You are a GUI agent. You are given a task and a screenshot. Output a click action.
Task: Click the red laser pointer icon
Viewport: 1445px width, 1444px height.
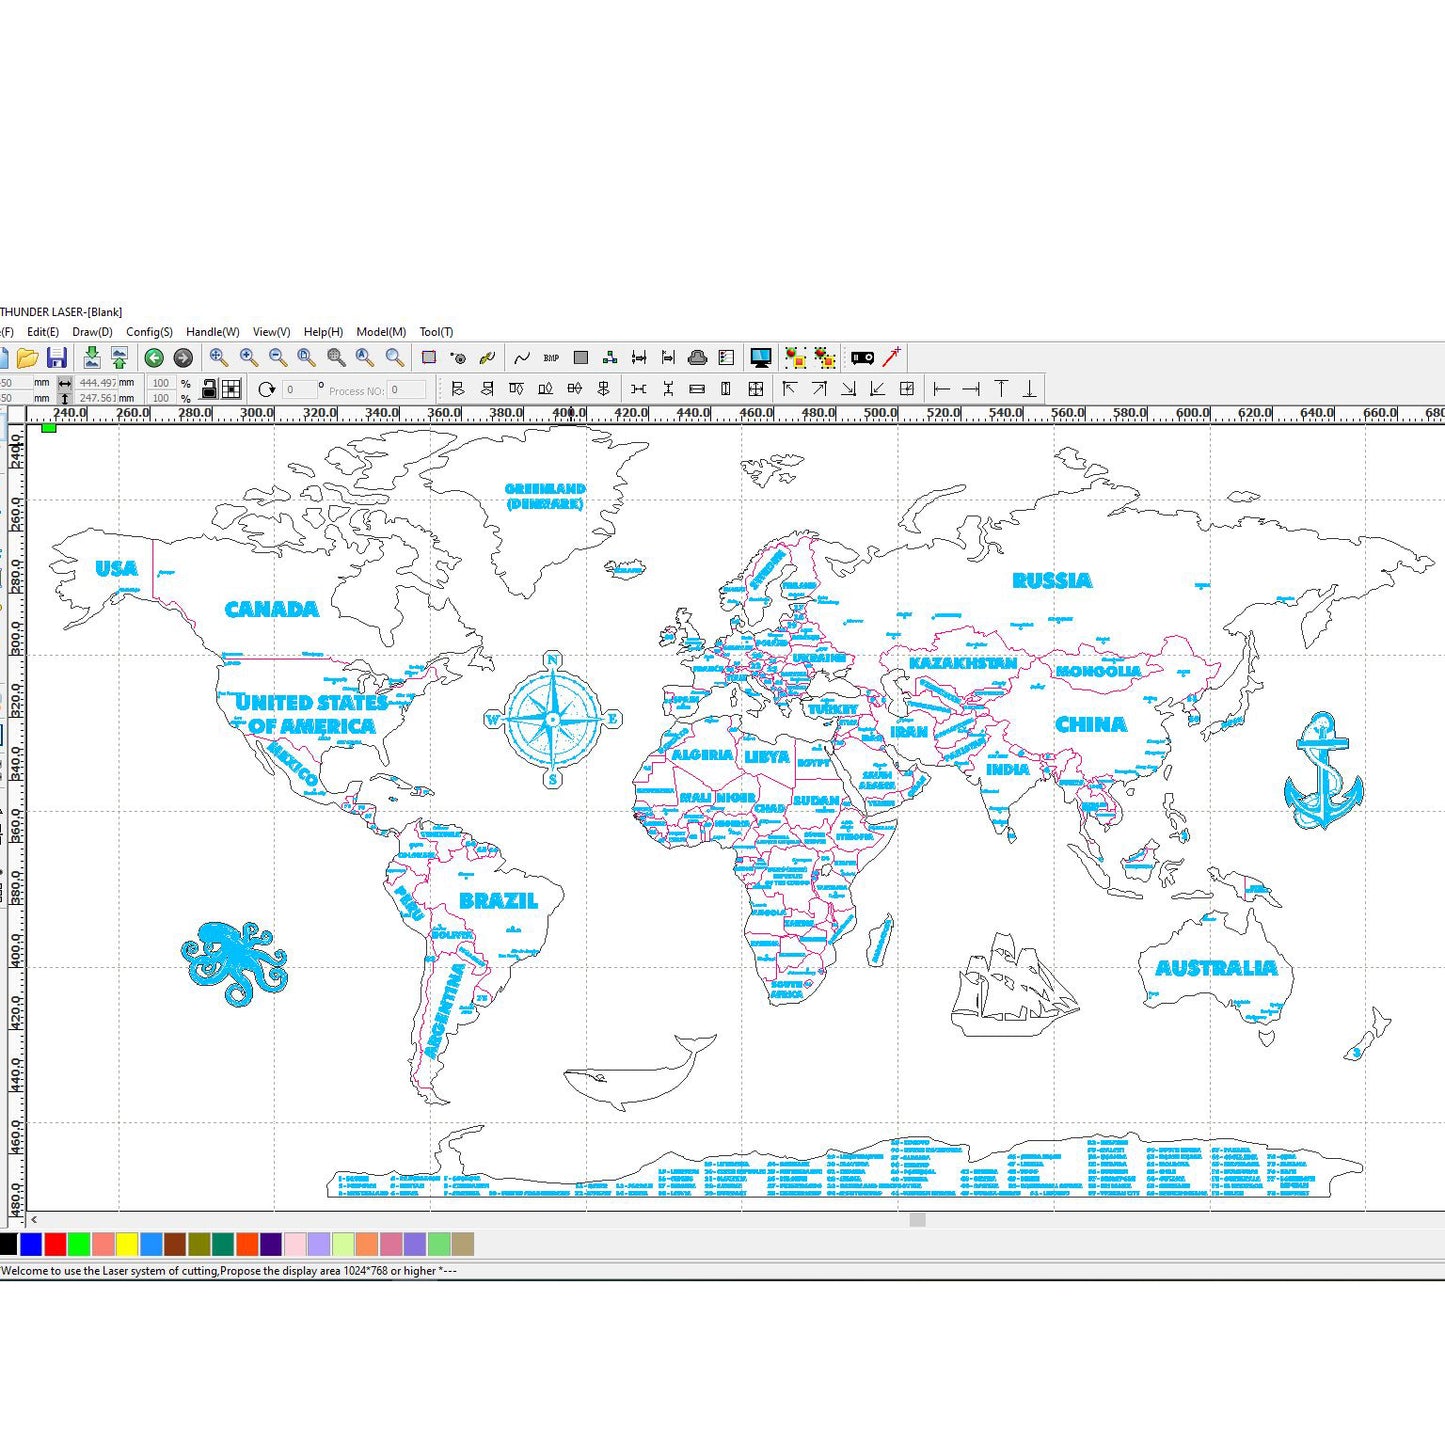[891, 357]
